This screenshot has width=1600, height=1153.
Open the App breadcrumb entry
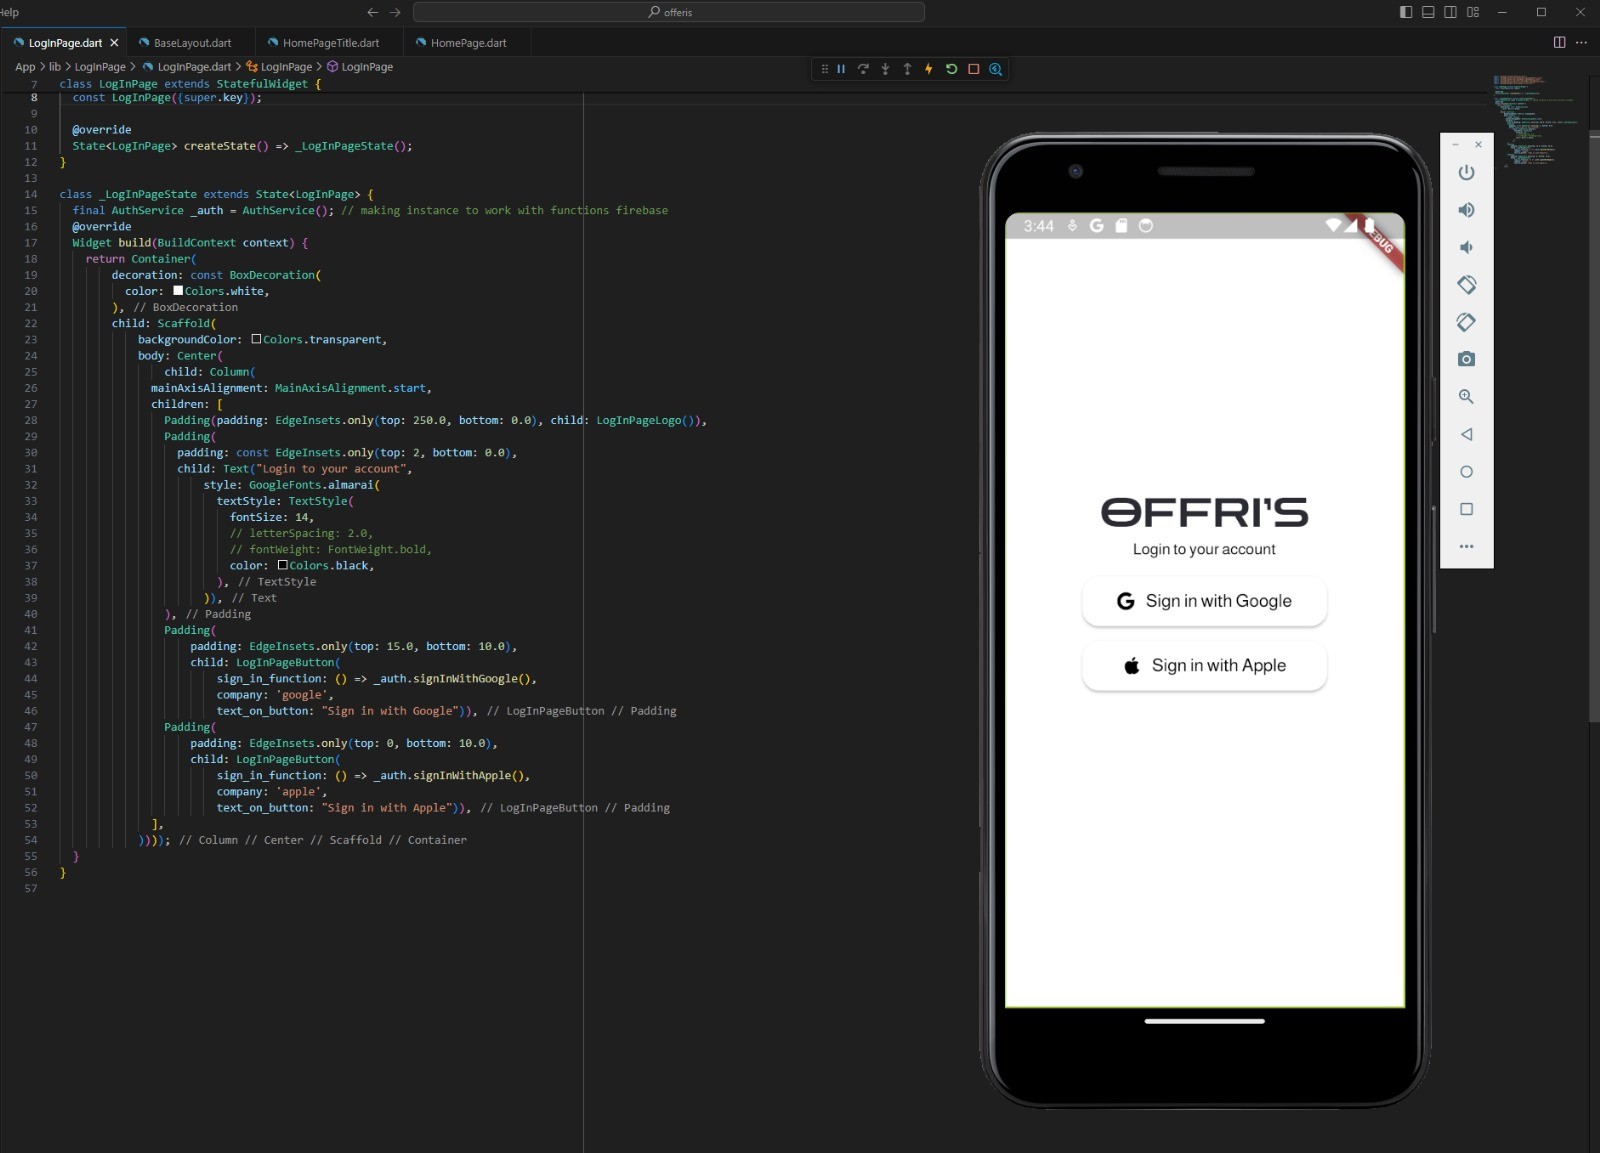pyautogui.click(x=25, y=67)
